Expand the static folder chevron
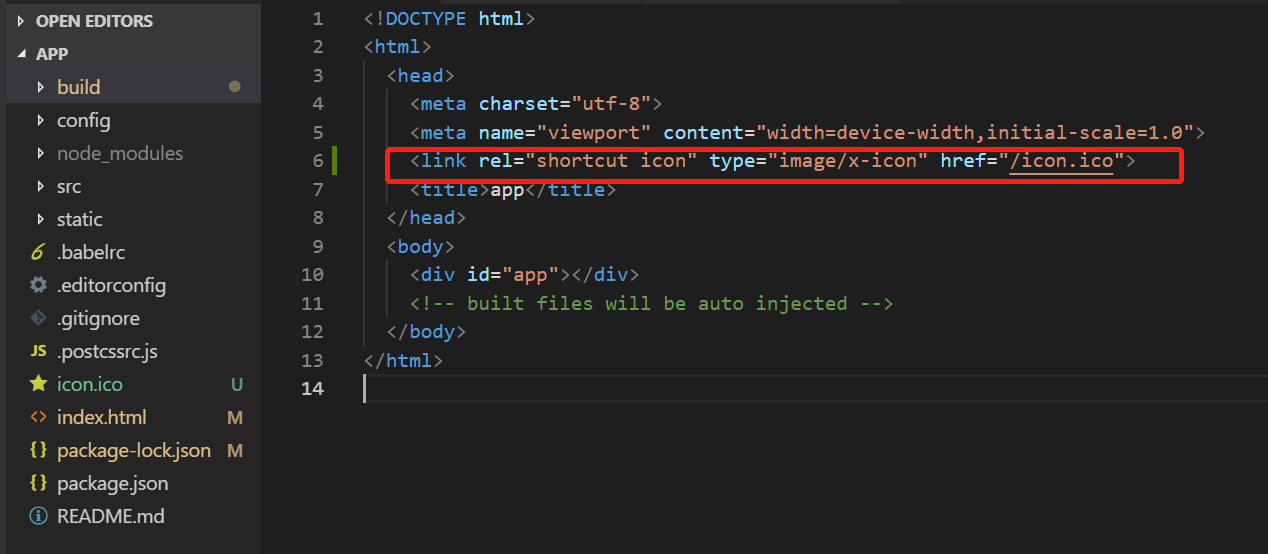 point(40,219)
